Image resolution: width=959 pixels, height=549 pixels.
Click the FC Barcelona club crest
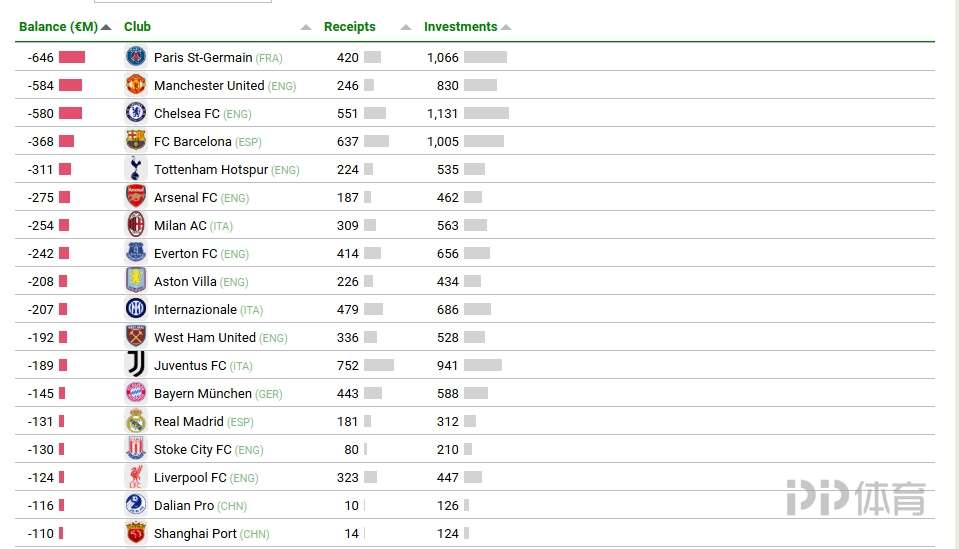tap(136, 141)
